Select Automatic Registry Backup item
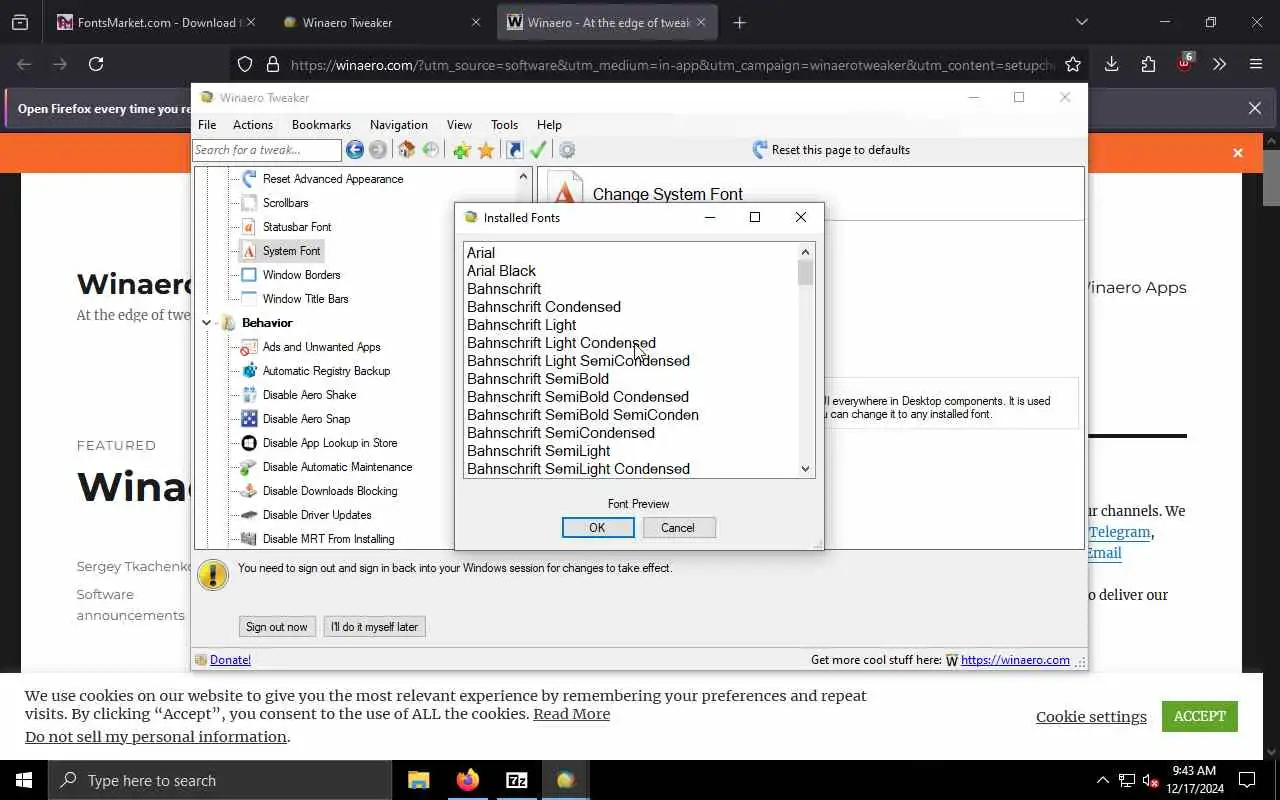 pos(326,371)
